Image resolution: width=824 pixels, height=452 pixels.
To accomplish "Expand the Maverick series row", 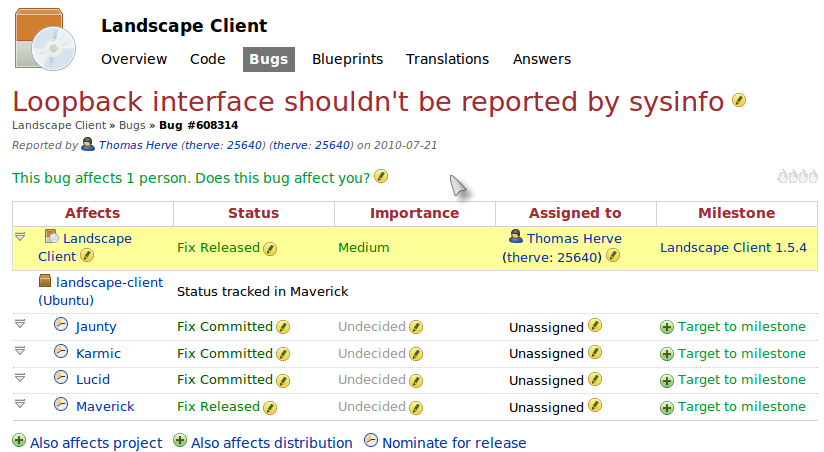I will pyautogui.click(x=20, y=404).
